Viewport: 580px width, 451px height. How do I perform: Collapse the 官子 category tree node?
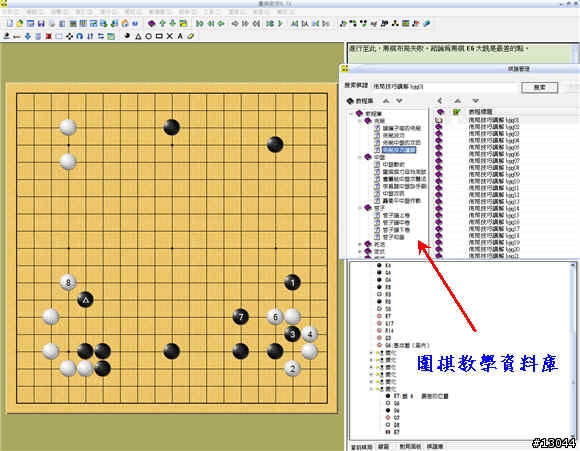click(x=360, y=208)
